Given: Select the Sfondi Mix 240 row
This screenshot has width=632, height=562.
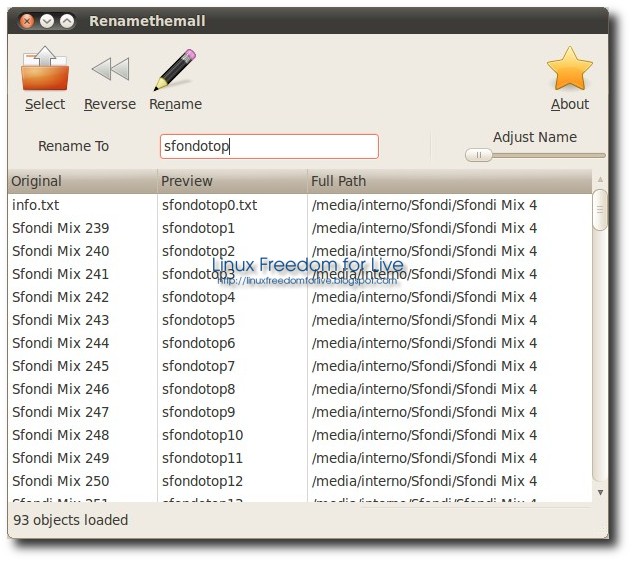Looking at the screenshot, I should (300, 251).
